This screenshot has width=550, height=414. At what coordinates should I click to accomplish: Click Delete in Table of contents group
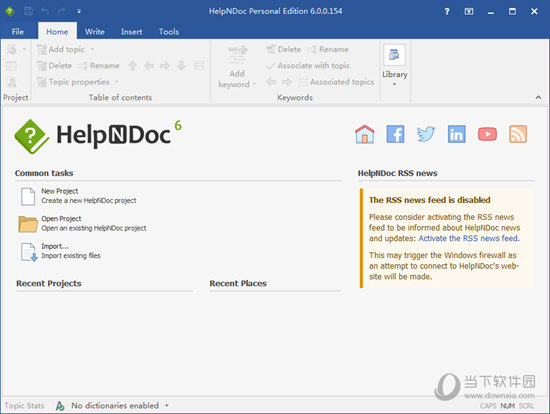click(55, 66)
